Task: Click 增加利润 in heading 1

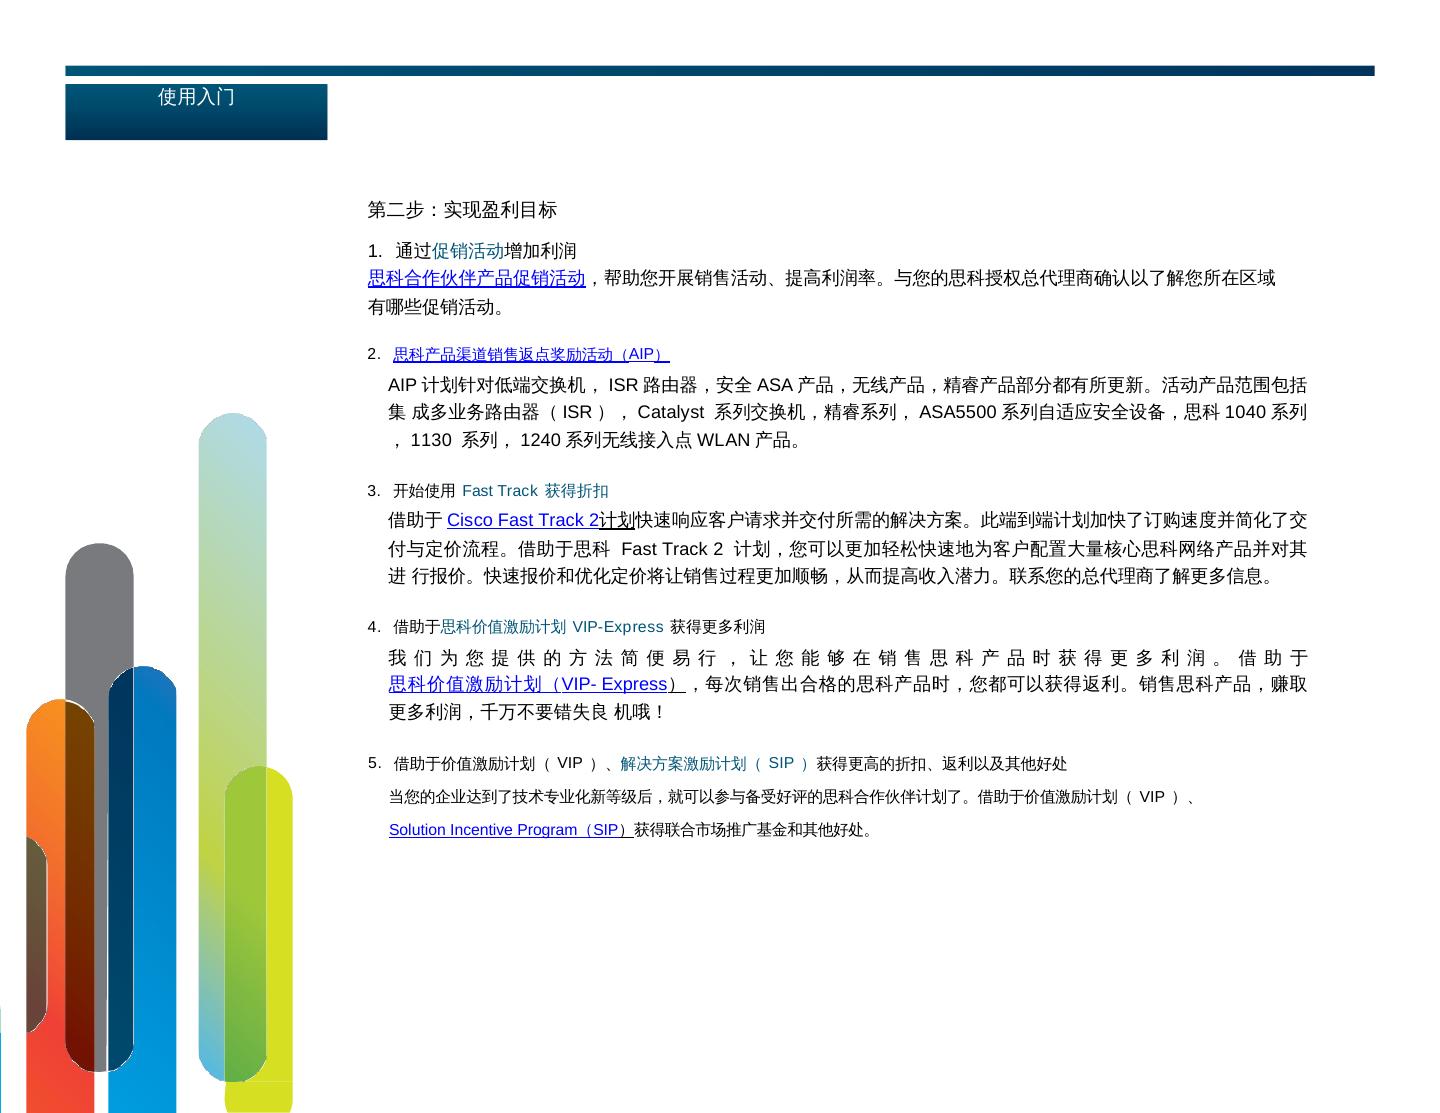Action: [x=541, y=250]
